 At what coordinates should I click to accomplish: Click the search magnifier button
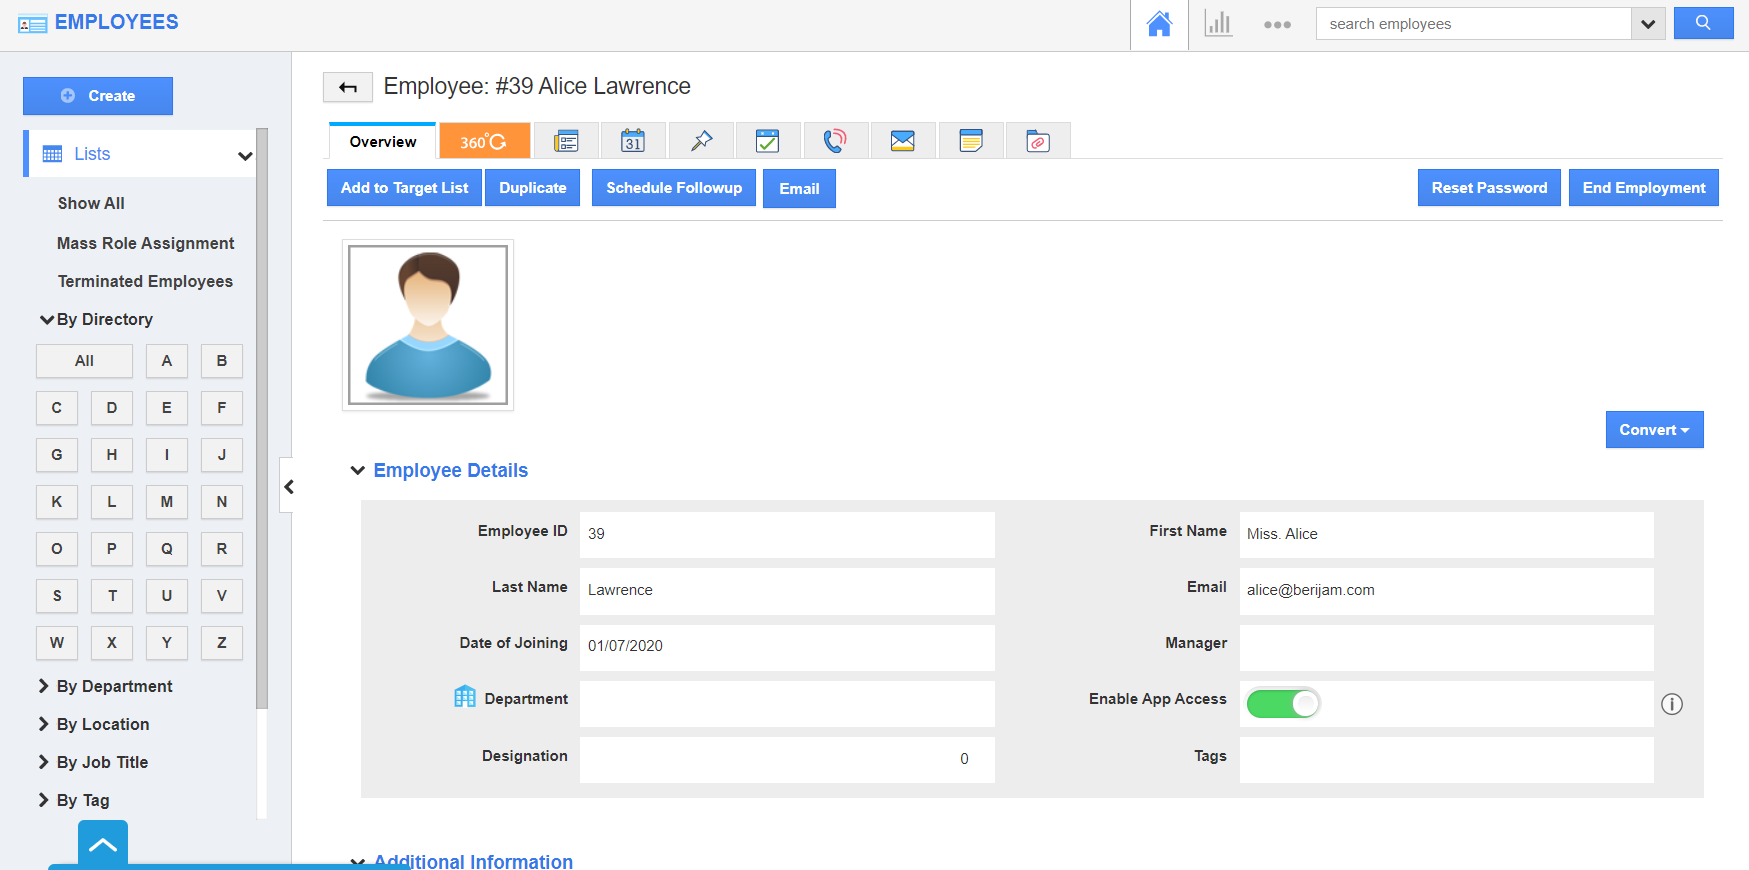click(1703, 23)
